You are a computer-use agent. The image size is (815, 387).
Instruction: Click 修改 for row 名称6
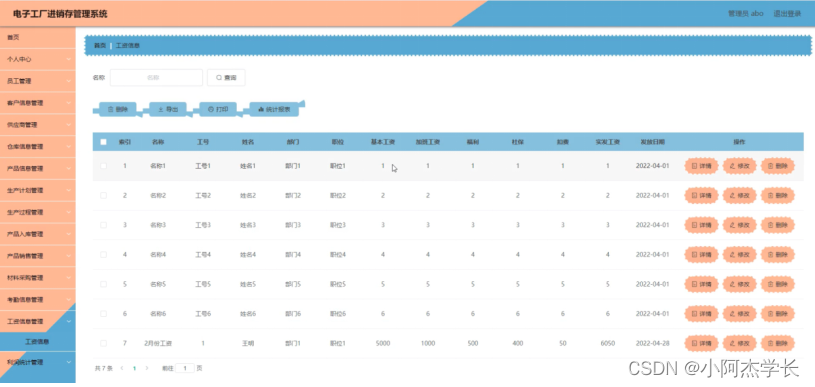740,314
